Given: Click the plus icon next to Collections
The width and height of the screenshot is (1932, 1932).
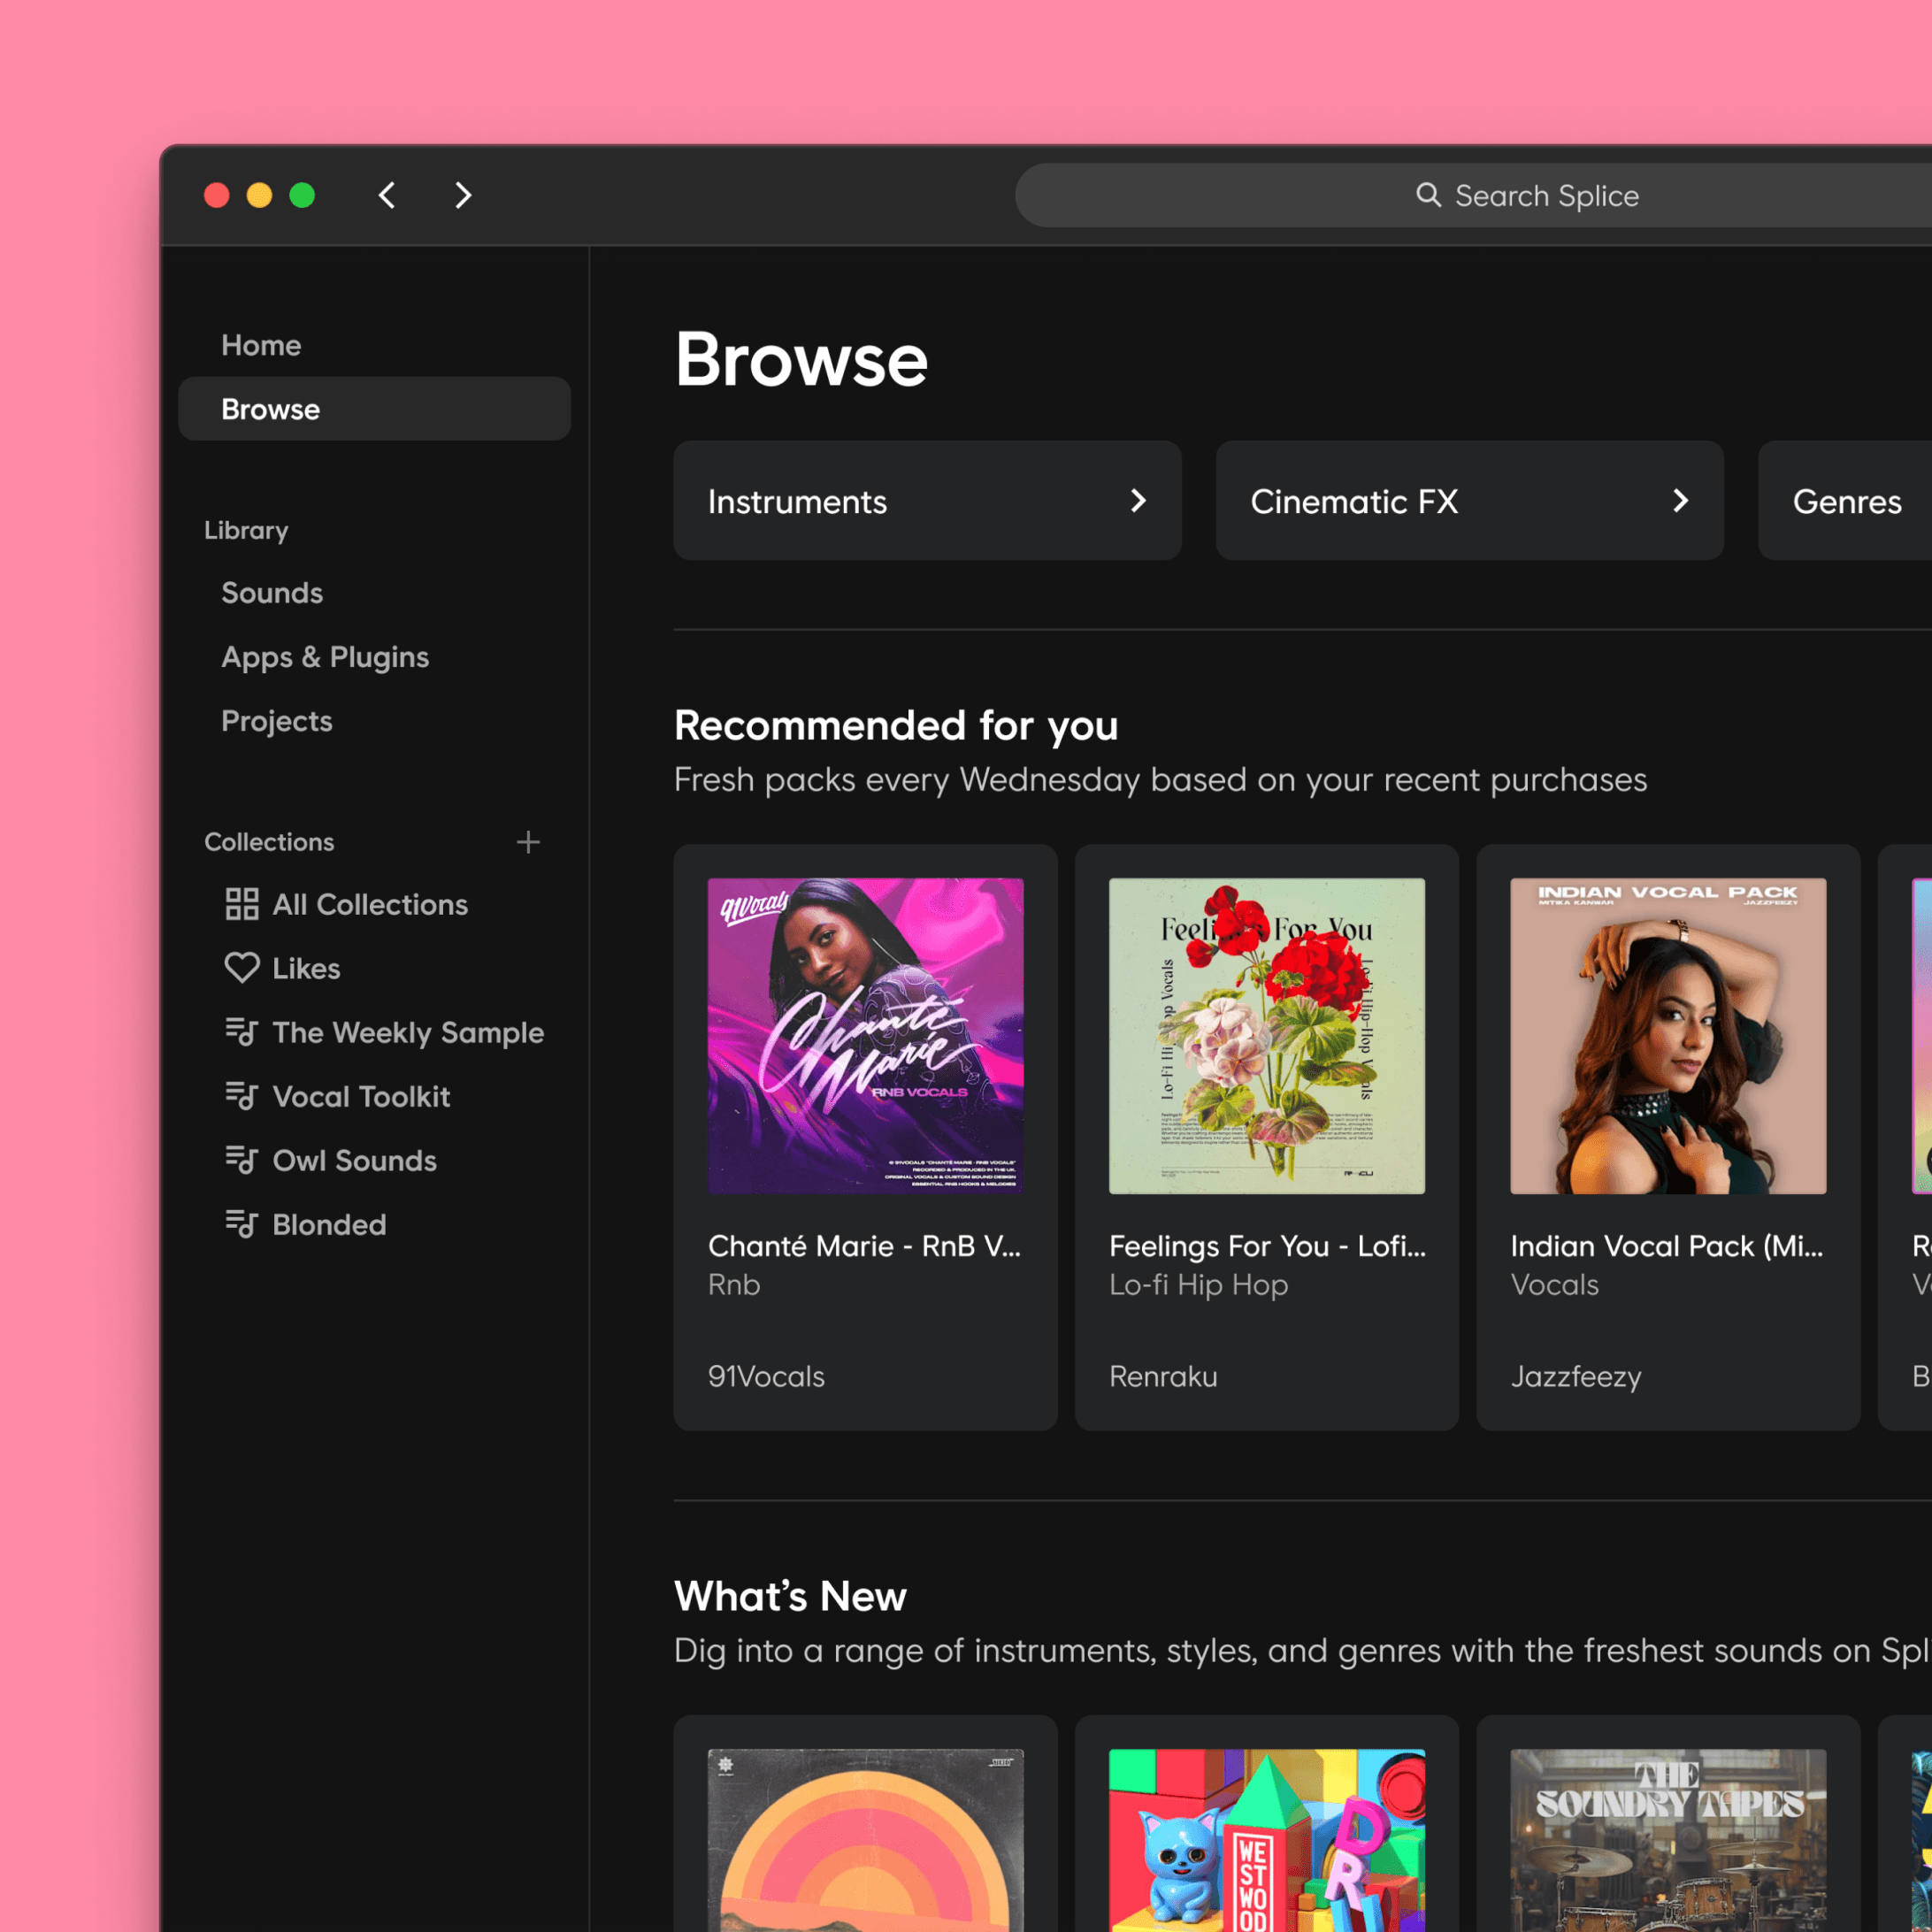Looking at the screenshot, I should 528,842.
